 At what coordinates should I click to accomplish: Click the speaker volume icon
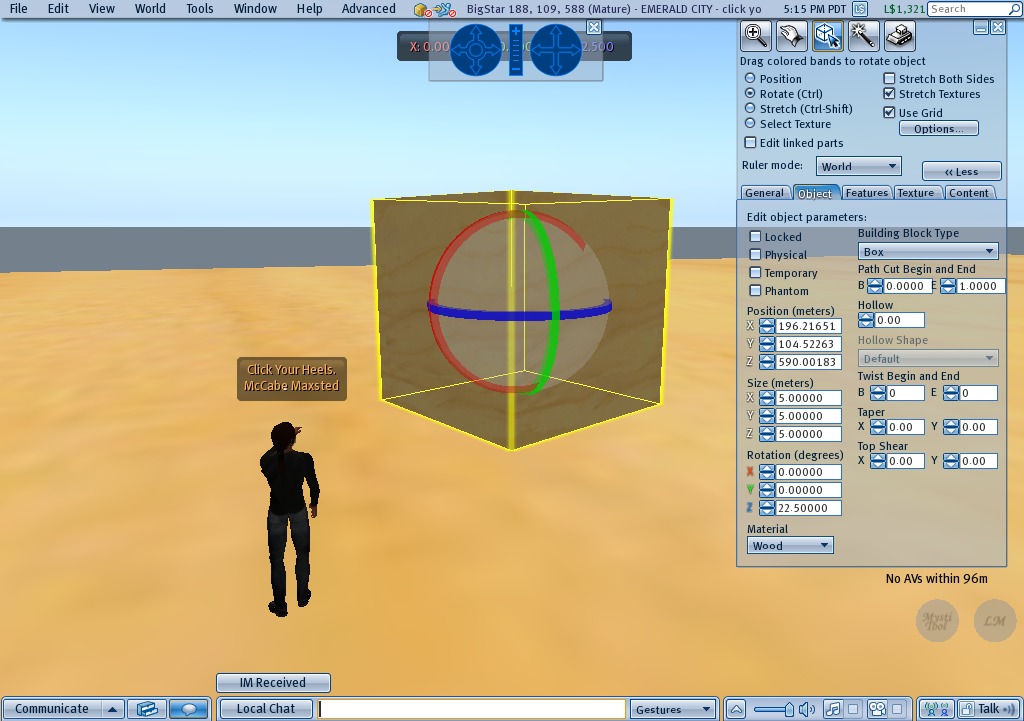click(x=807, y=709)
